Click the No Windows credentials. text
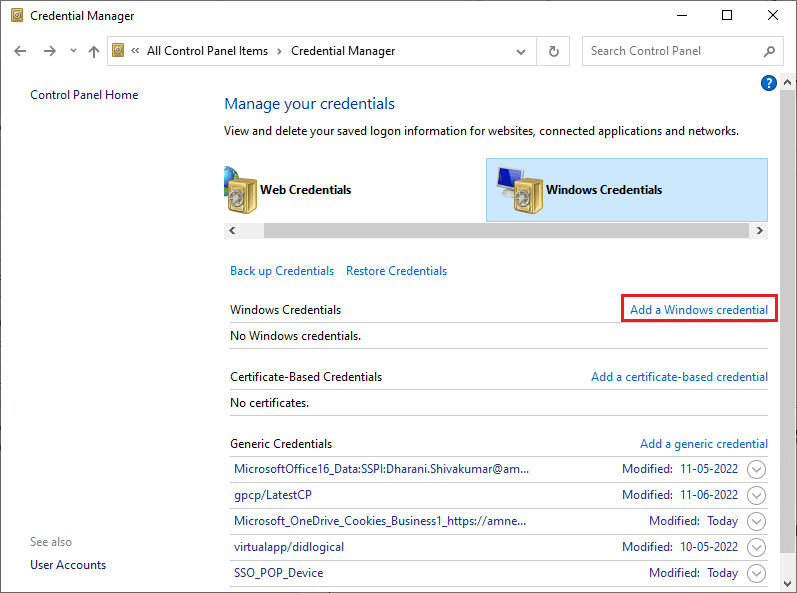 pos(295,336)
